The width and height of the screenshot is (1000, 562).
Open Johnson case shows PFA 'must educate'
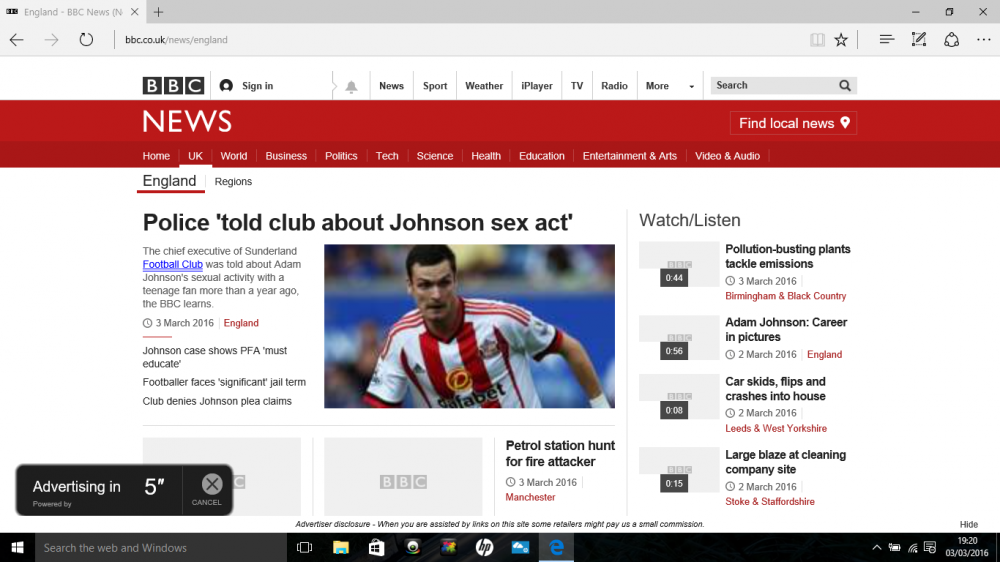pyautogui.click(x=215, y=357)
